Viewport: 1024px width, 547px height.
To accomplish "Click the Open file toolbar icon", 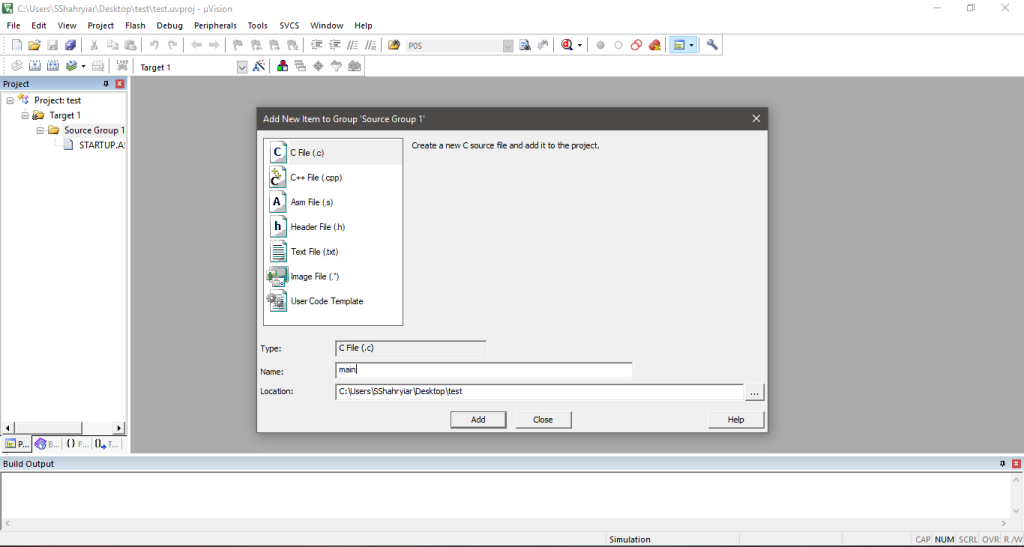I will pos(34,45).
